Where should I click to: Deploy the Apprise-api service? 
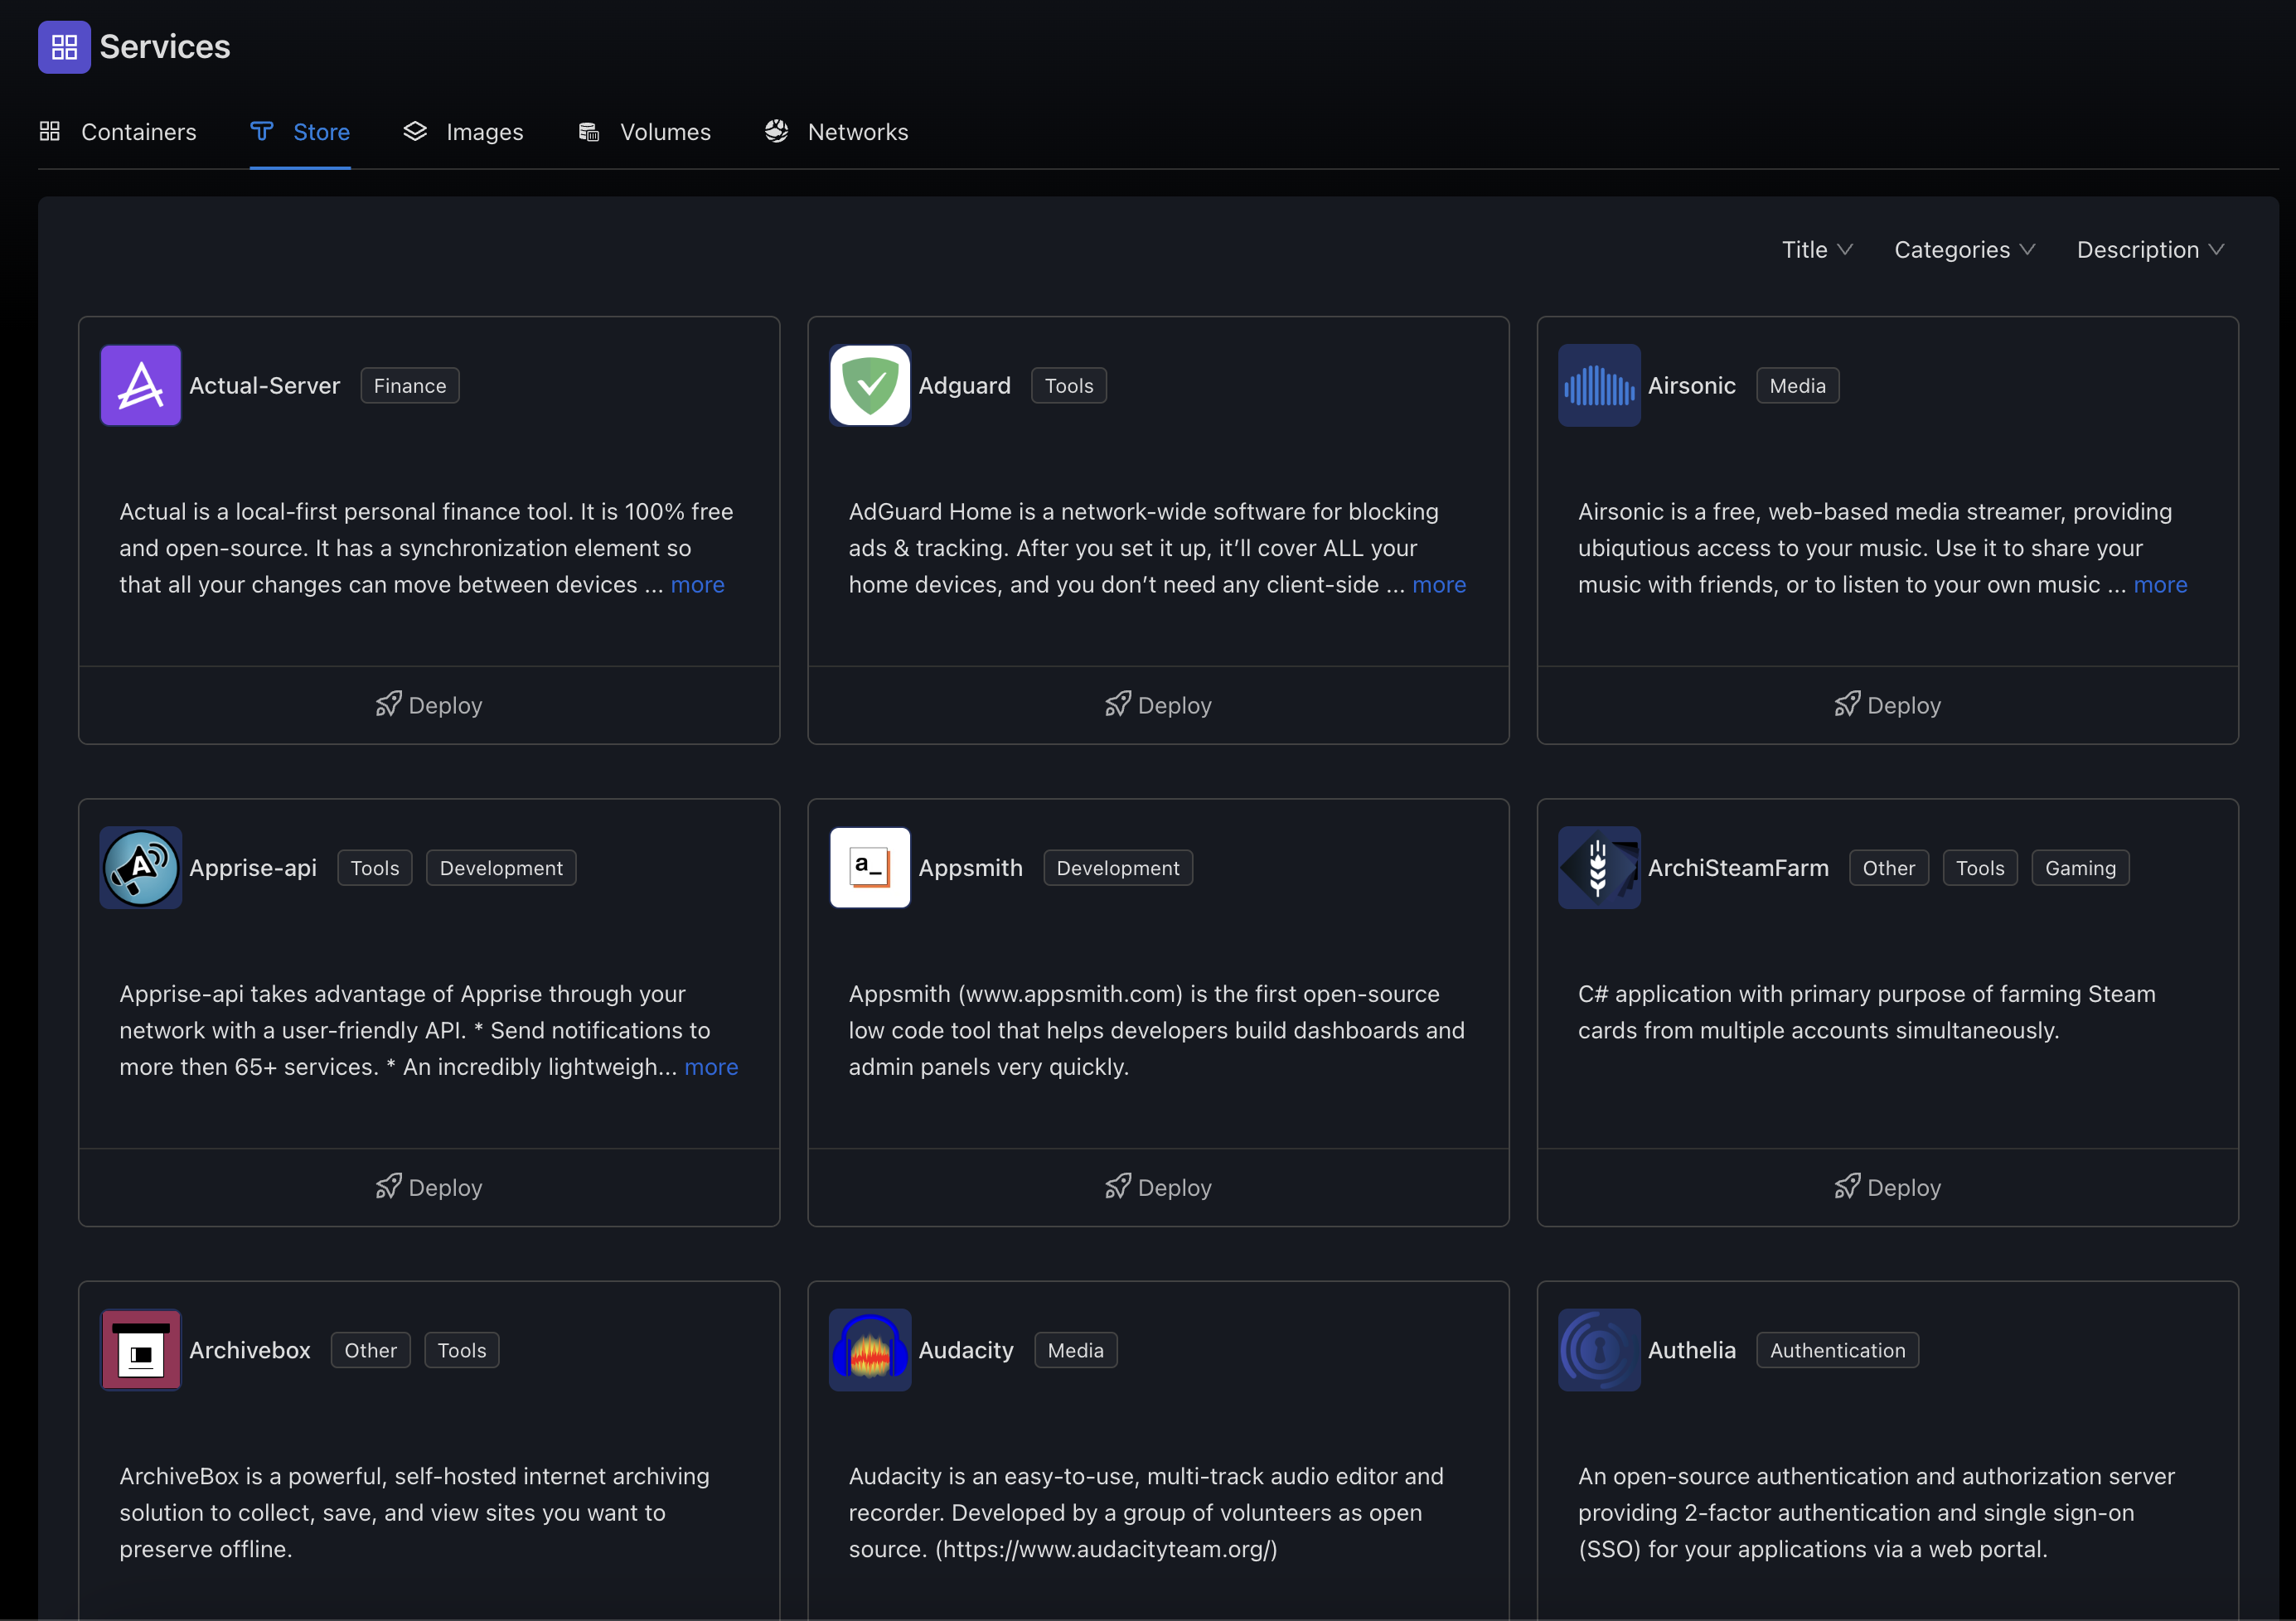point(429,1187)
